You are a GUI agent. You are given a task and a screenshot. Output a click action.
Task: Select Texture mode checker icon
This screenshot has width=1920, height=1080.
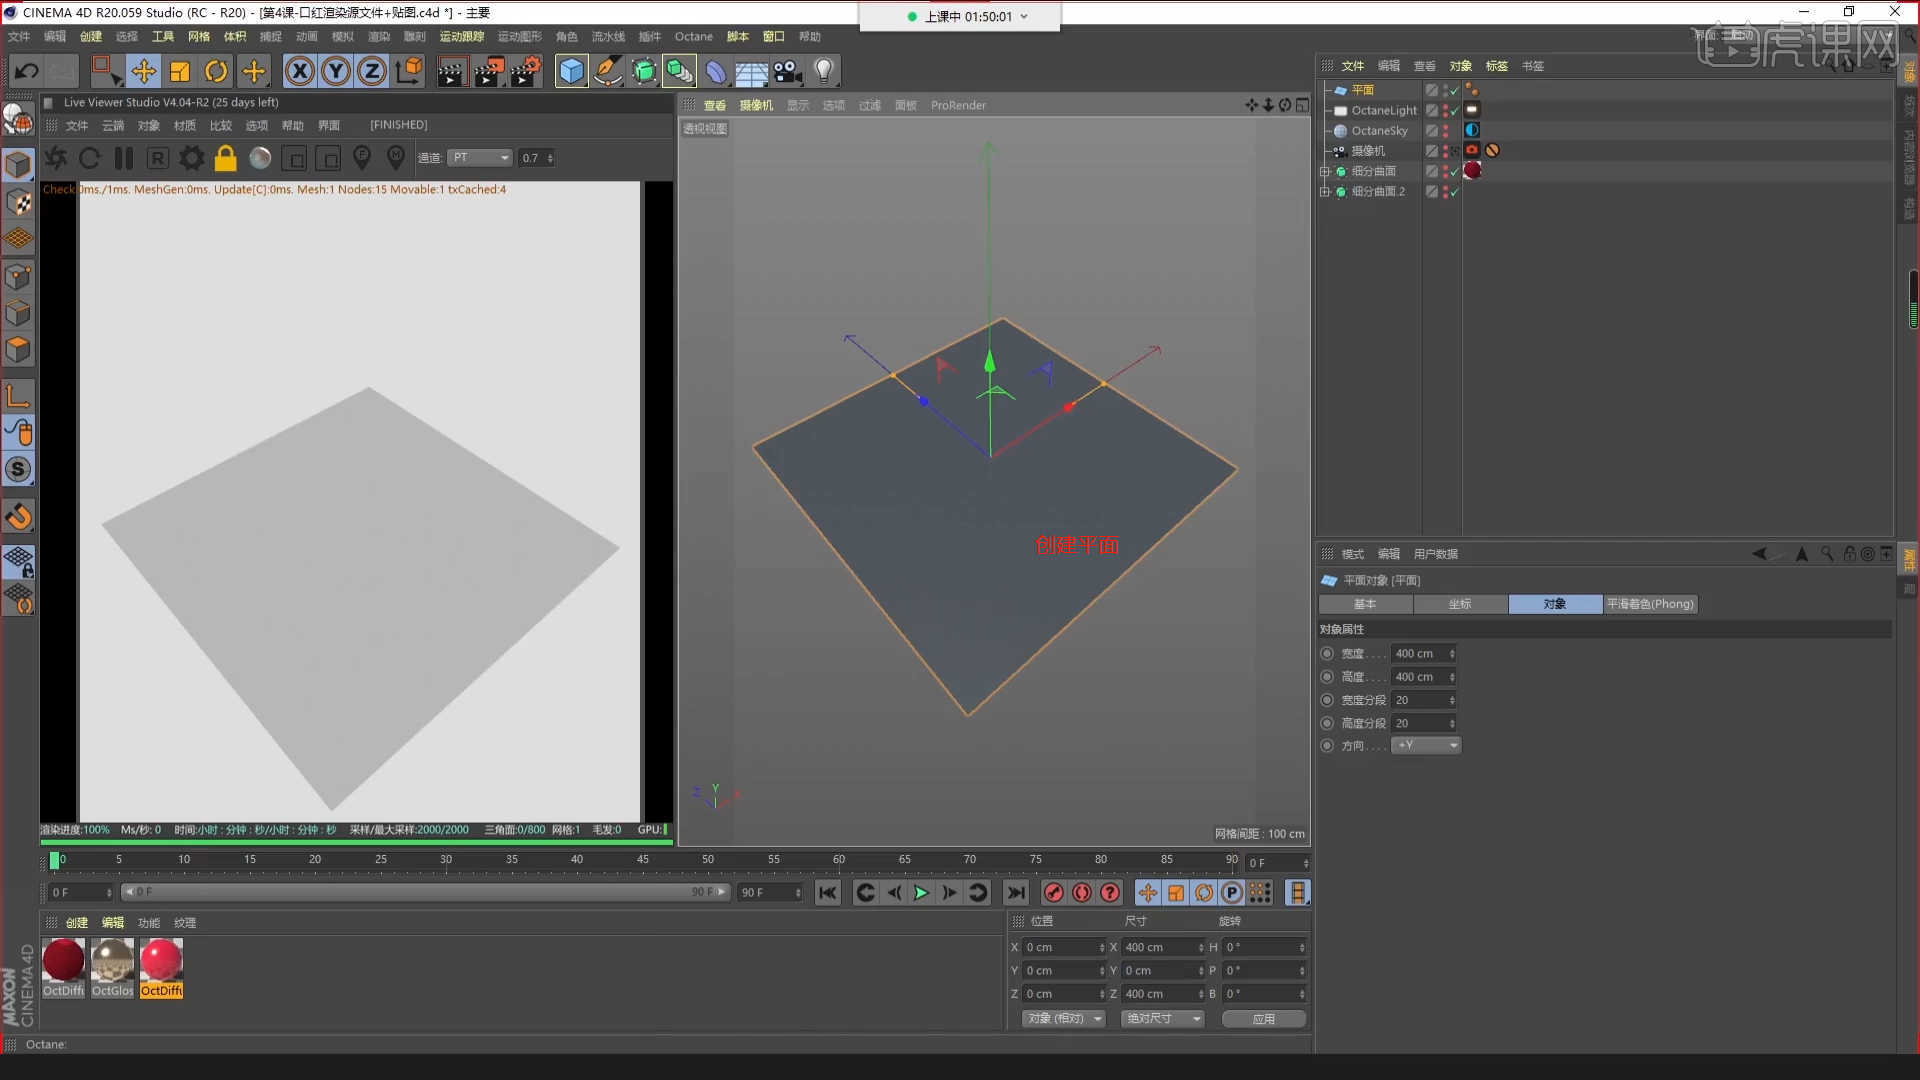18,202
